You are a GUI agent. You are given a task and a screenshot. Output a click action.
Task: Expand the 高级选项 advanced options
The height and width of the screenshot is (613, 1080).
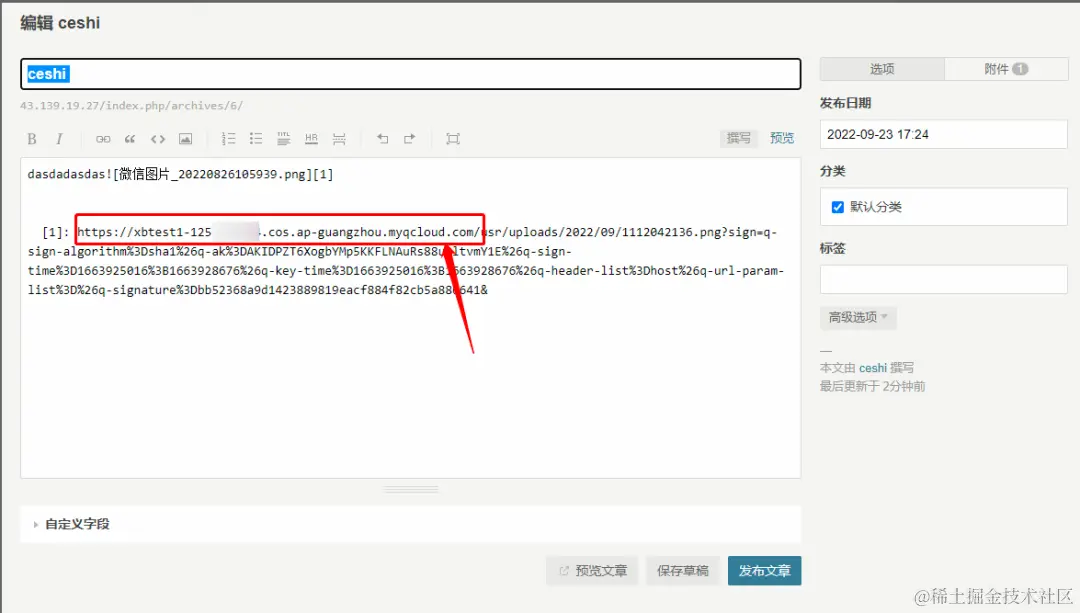858,318
